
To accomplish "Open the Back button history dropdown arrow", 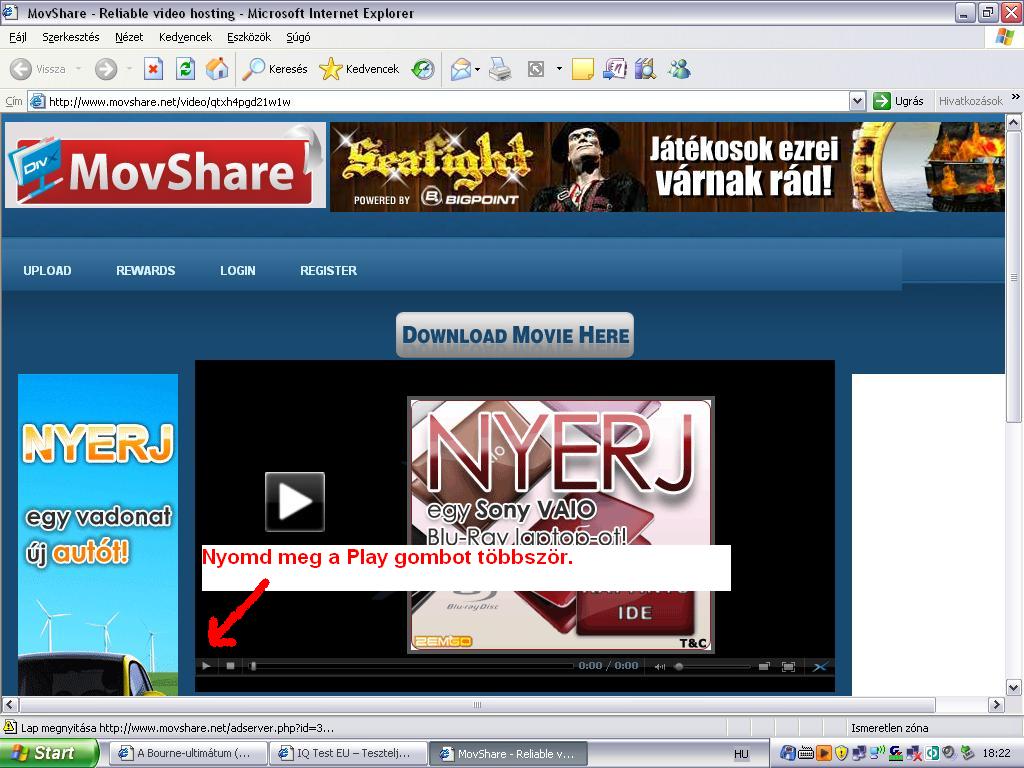I will click(78, 69).
